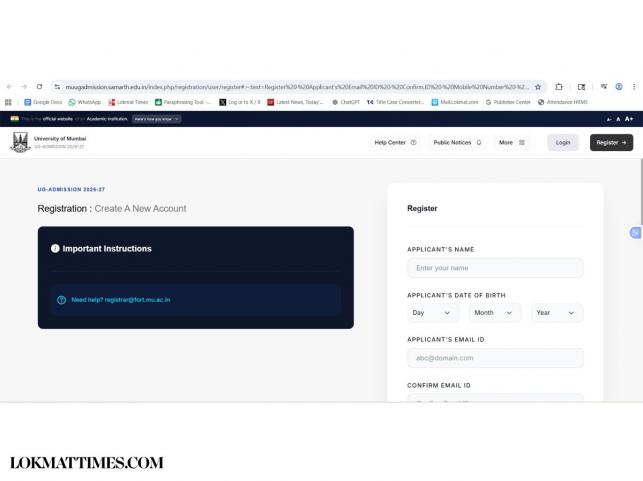This screenshot has height=481, width=643.
Task: Open the Chrome three-dot menu
Action: [x=633, y=87]
